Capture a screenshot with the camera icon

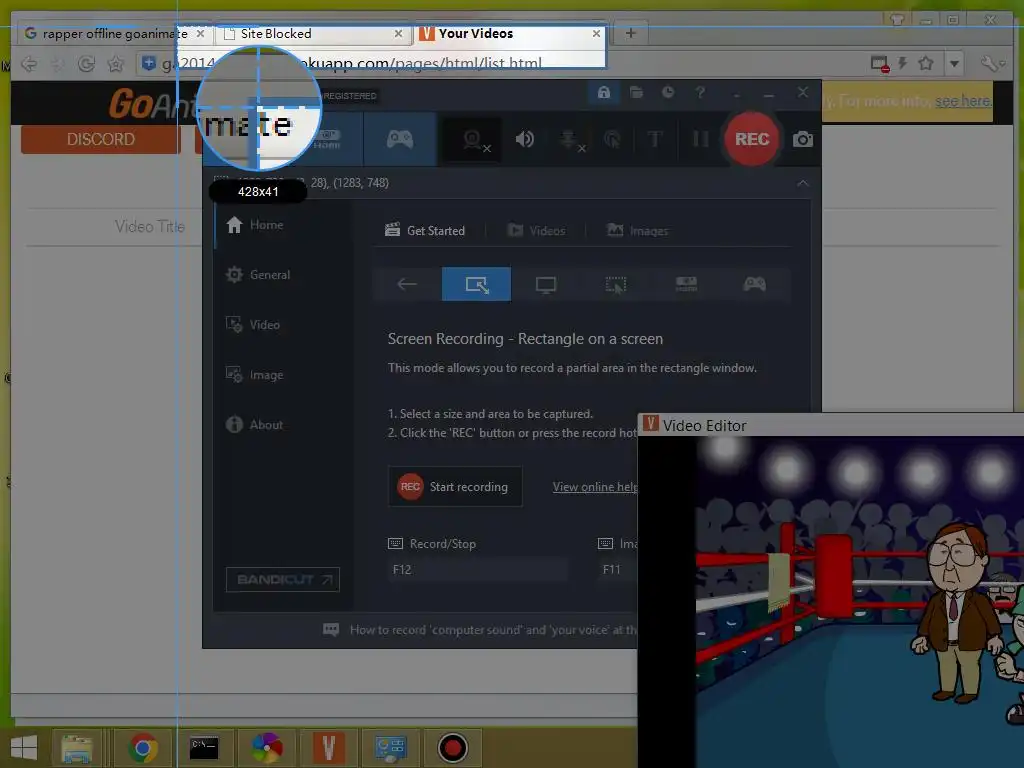pos(803,139)
